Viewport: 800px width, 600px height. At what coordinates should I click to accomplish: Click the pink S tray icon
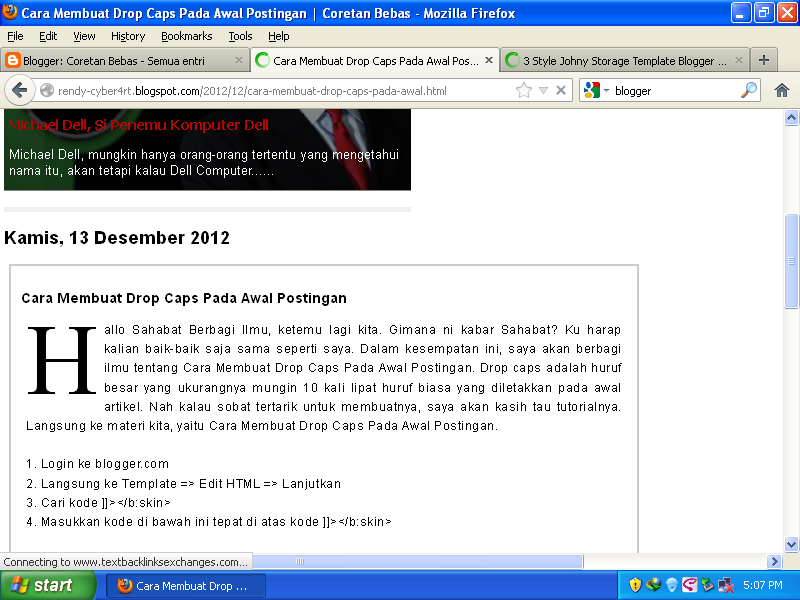click(689, 585)
